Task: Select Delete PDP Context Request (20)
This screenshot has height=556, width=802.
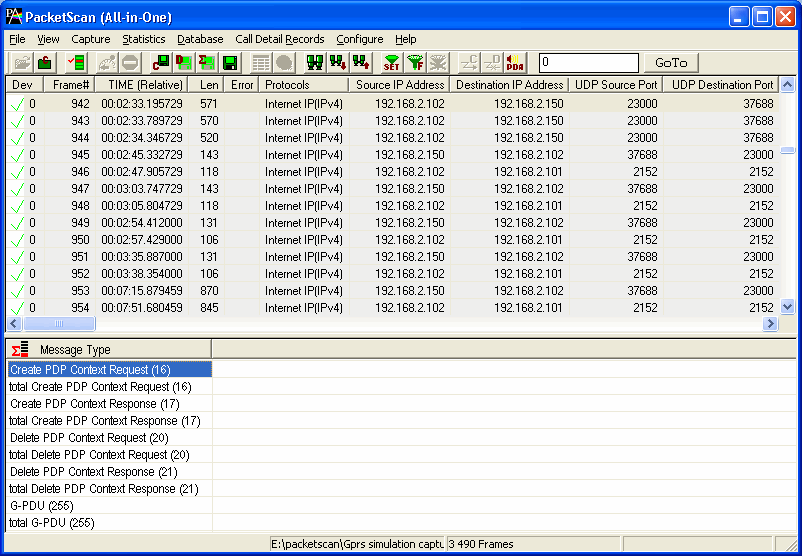Action: point(109,437)
